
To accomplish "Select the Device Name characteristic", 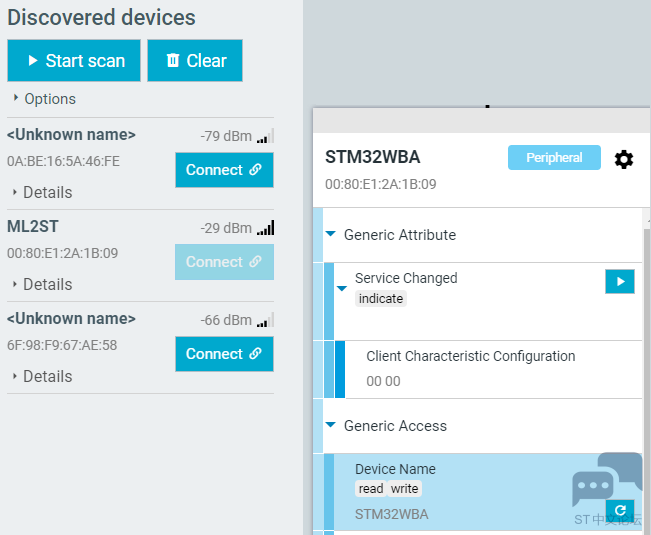I will pos(488,492).
